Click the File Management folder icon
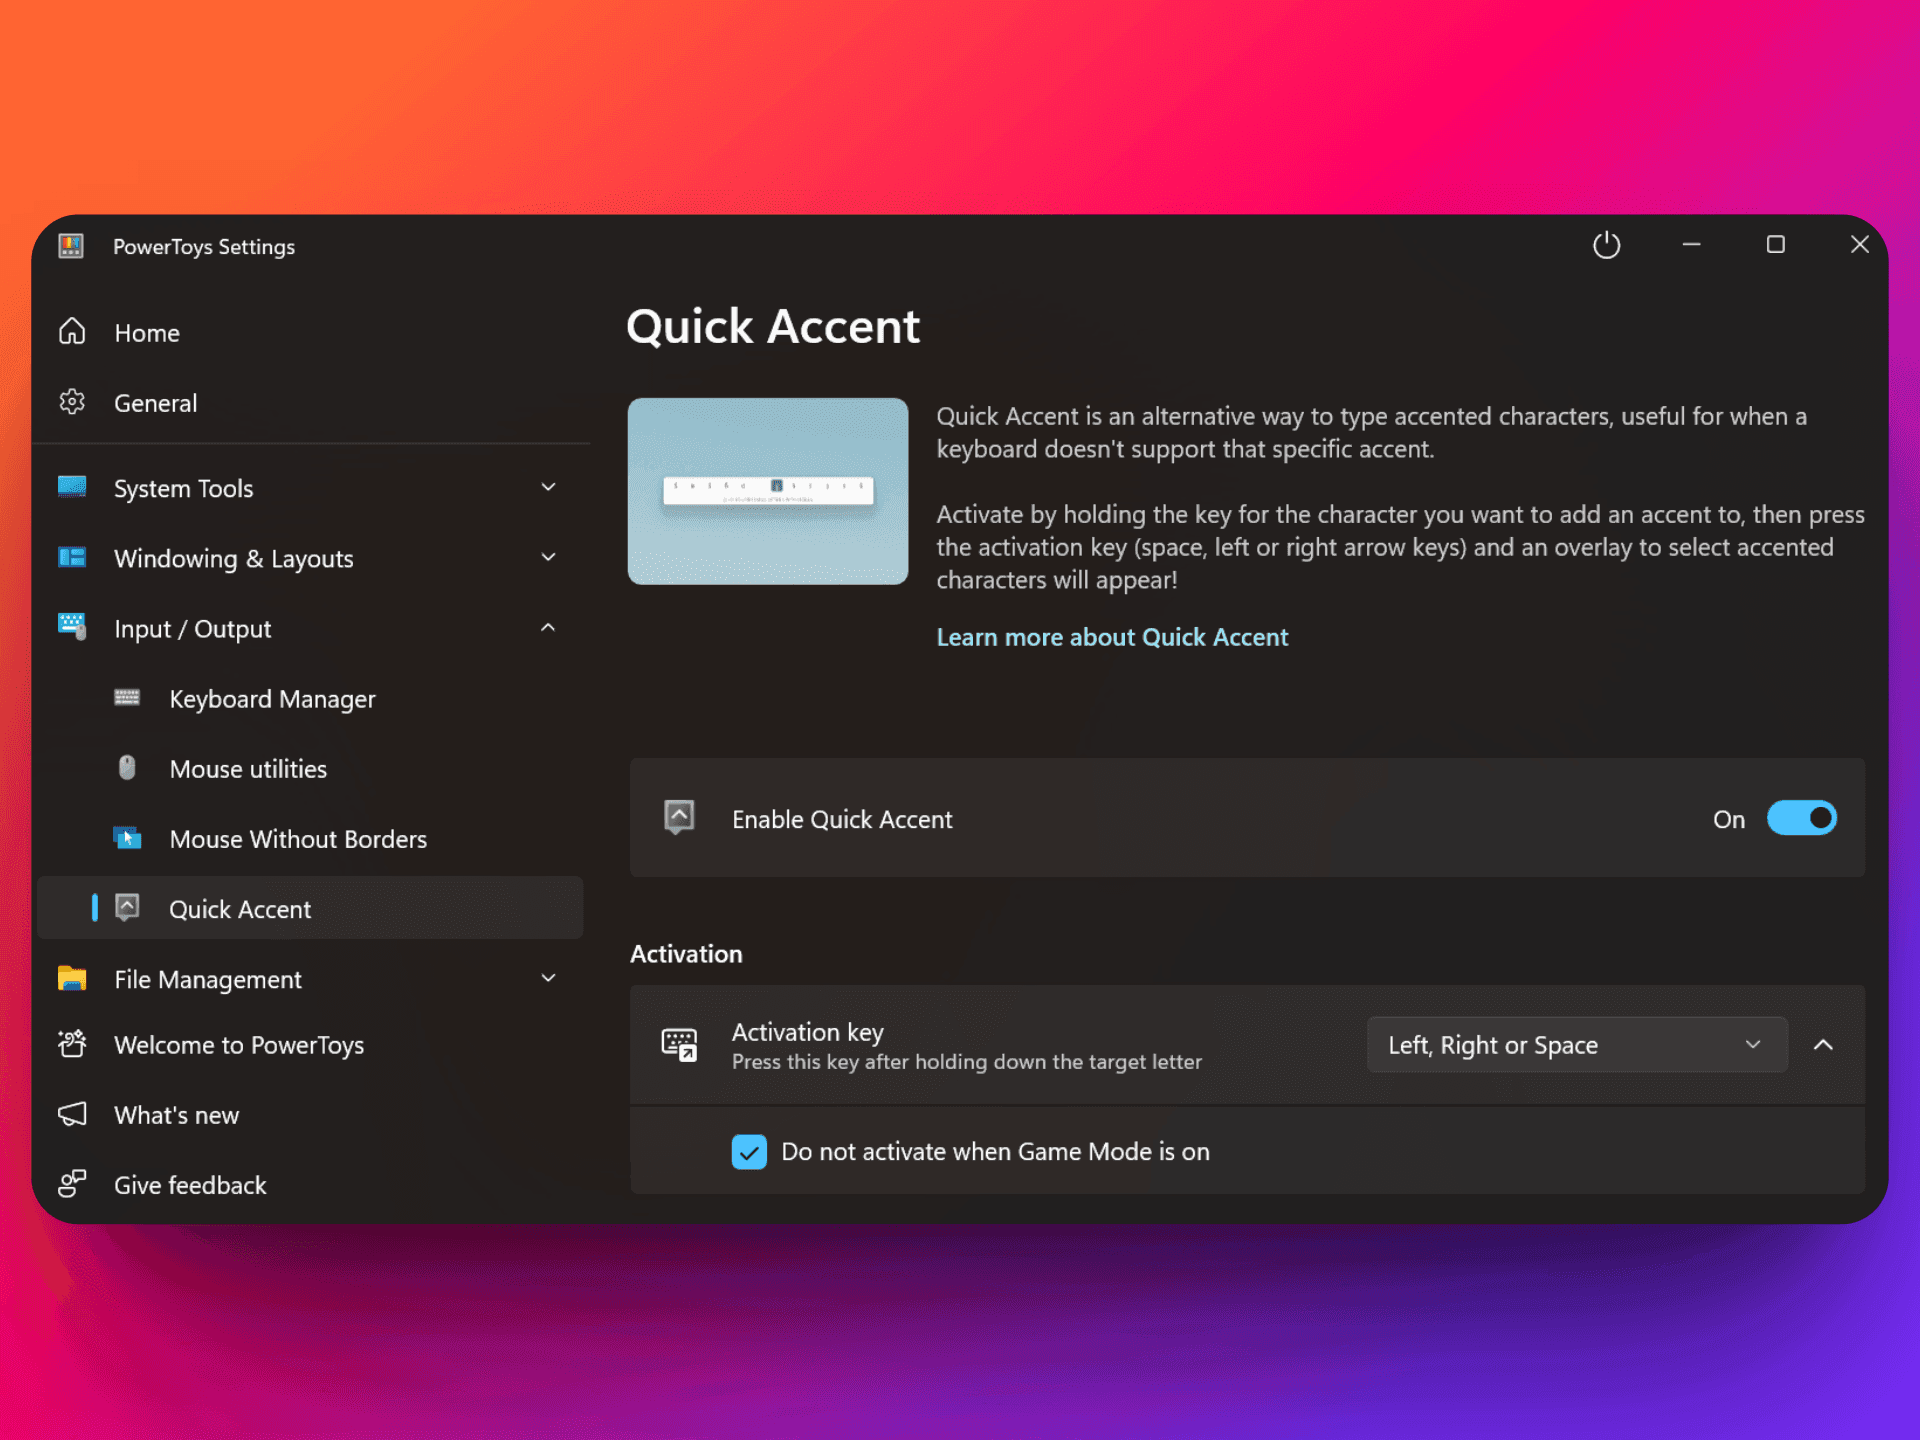The image size is (1920, 1440). (72, 978)
